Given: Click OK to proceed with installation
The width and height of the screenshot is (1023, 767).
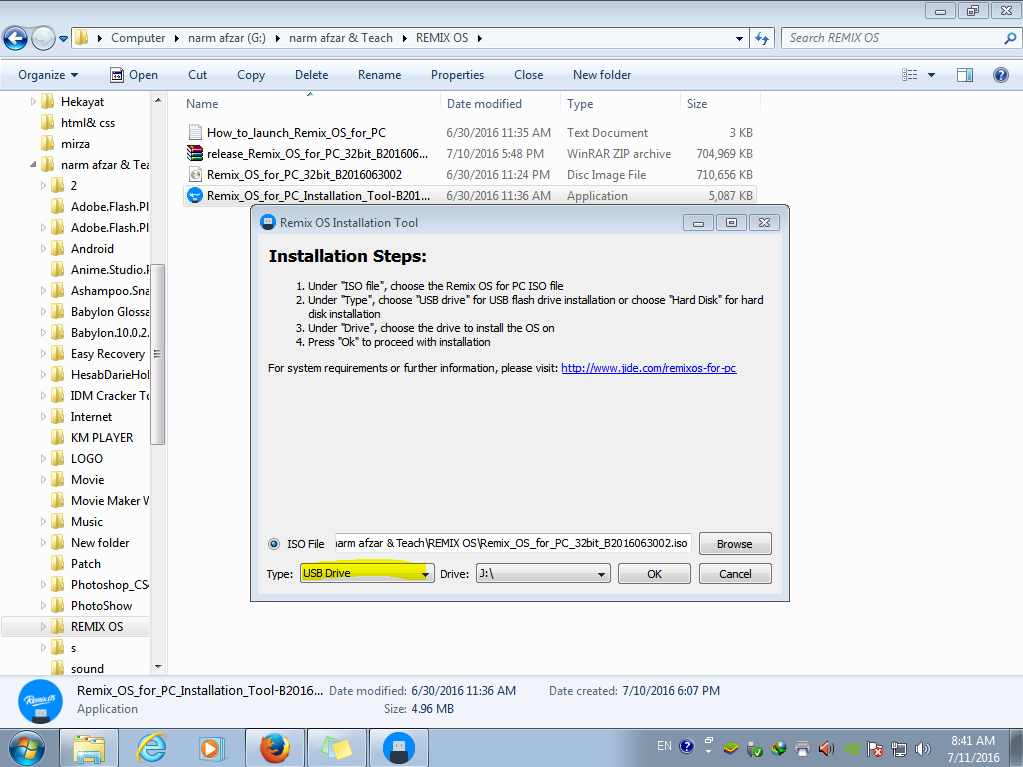Looking at the screenshot, I should 654,574.
